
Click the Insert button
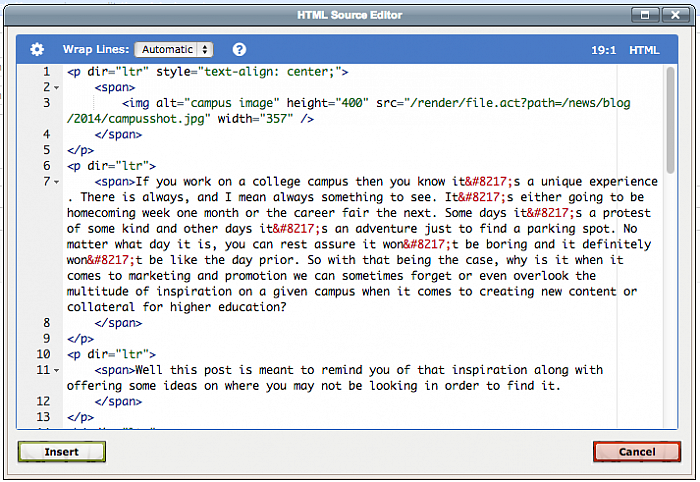tap(62, 452)
